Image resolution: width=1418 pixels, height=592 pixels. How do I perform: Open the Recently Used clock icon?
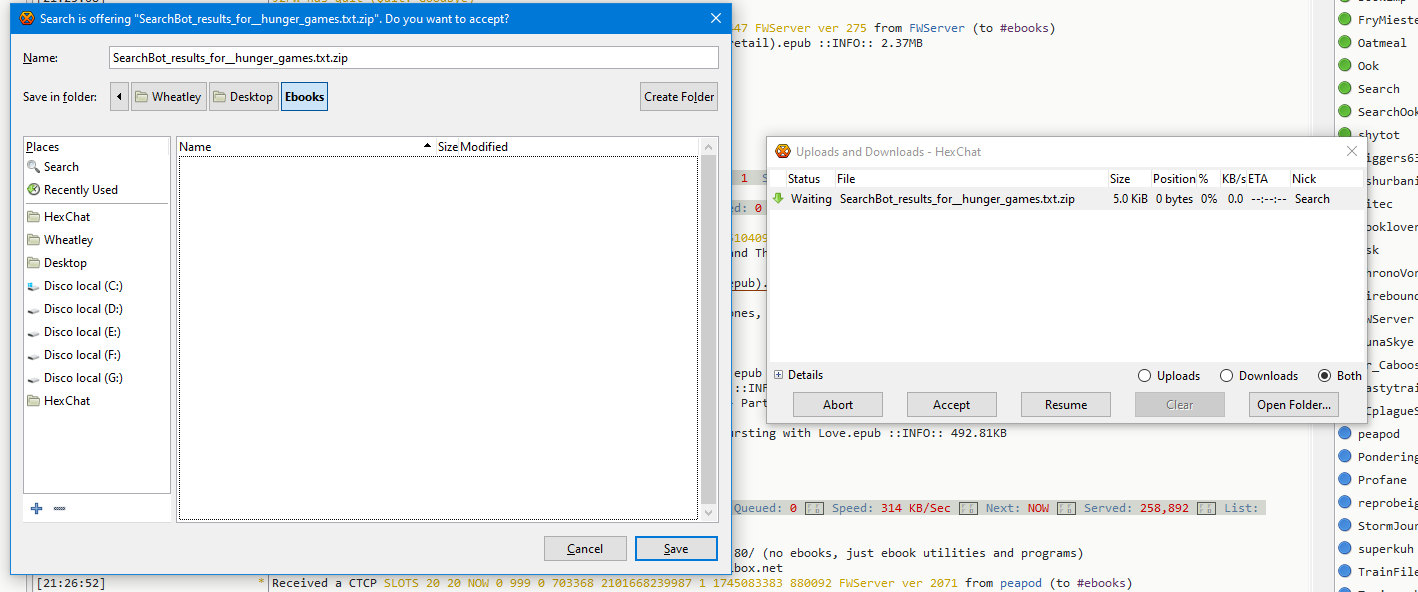(x=33, y=190)
